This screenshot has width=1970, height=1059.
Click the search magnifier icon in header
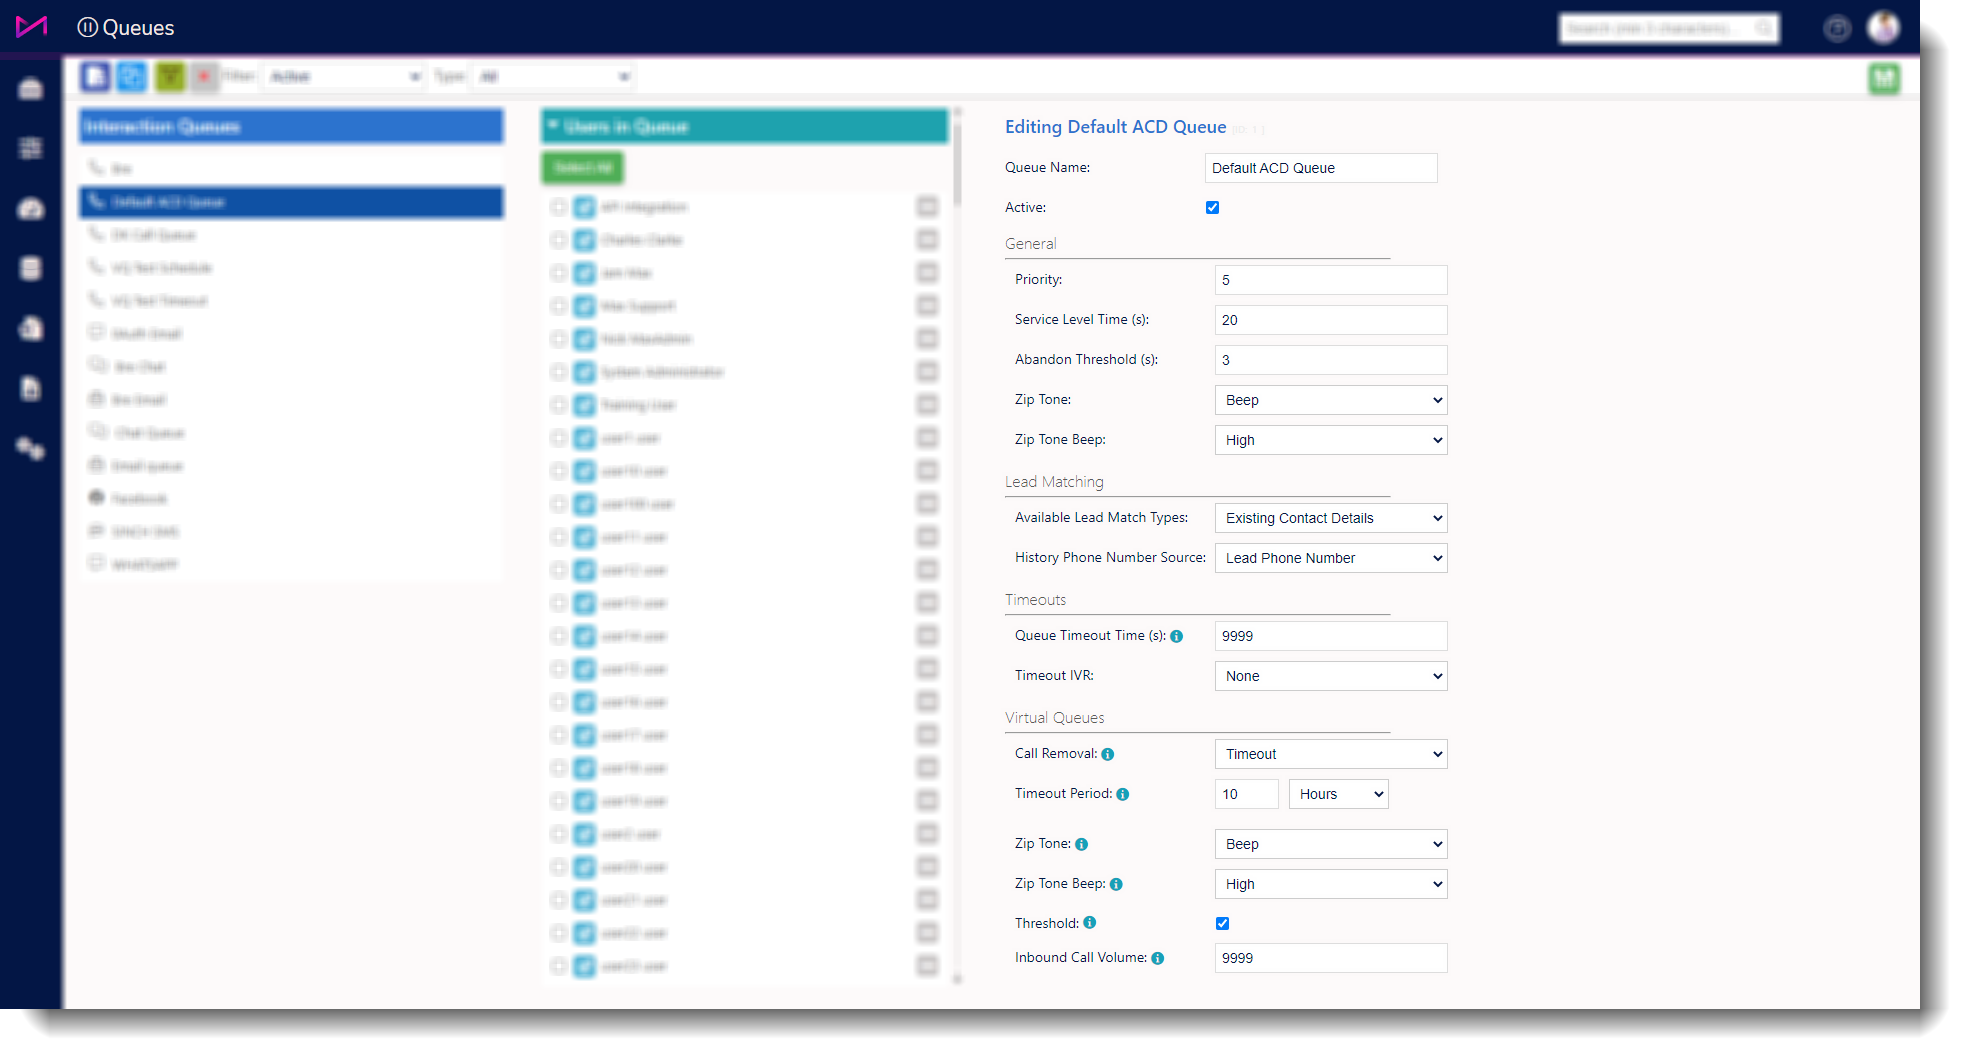click(x=1765, y=28)
